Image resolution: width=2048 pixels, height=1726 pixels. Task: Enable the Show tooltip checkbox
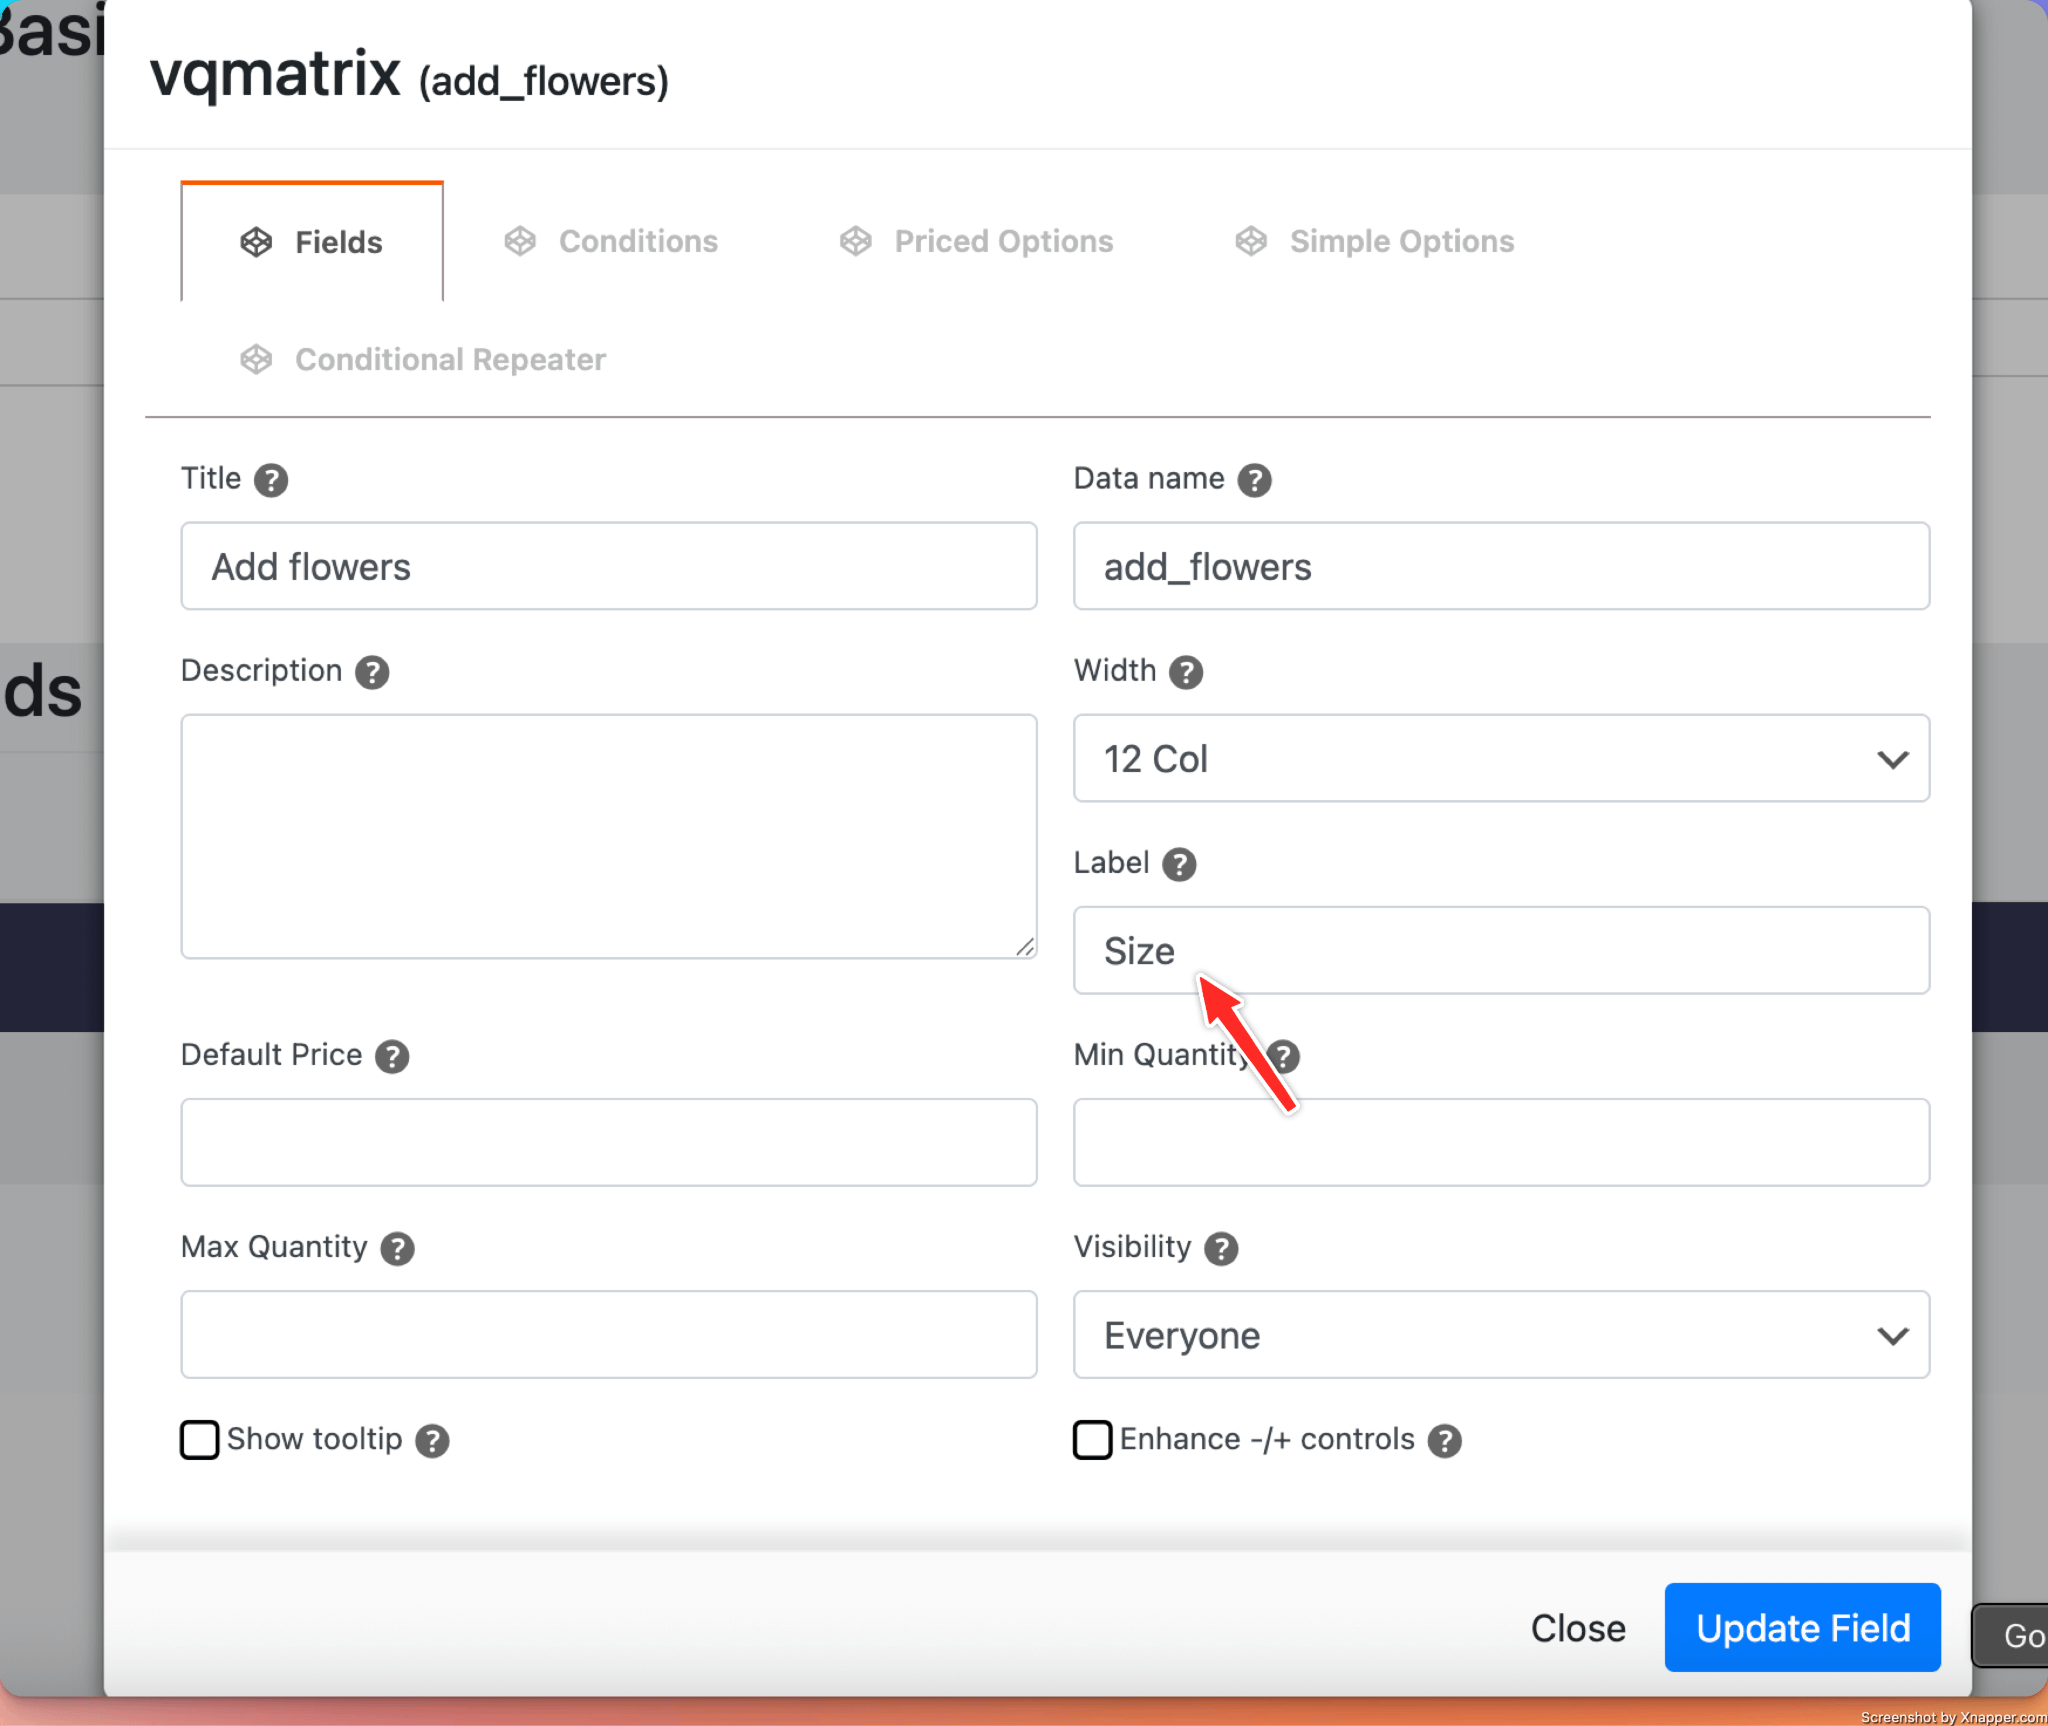pos(200,1440)
